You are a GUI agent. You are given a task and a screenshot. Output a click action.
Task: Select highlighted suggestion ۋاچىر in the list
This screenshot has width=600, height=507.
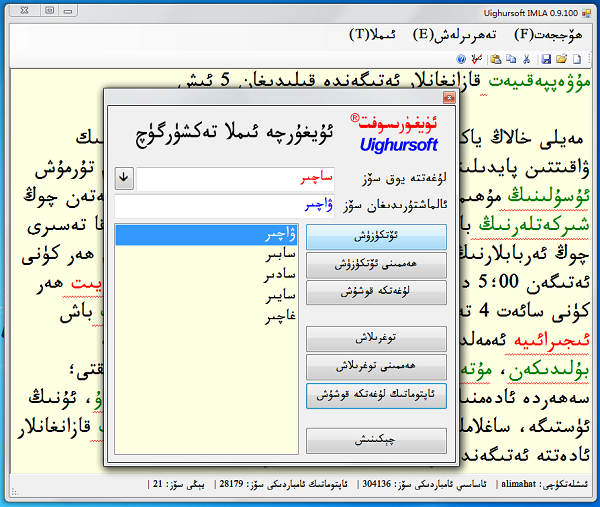click(206, 235)
